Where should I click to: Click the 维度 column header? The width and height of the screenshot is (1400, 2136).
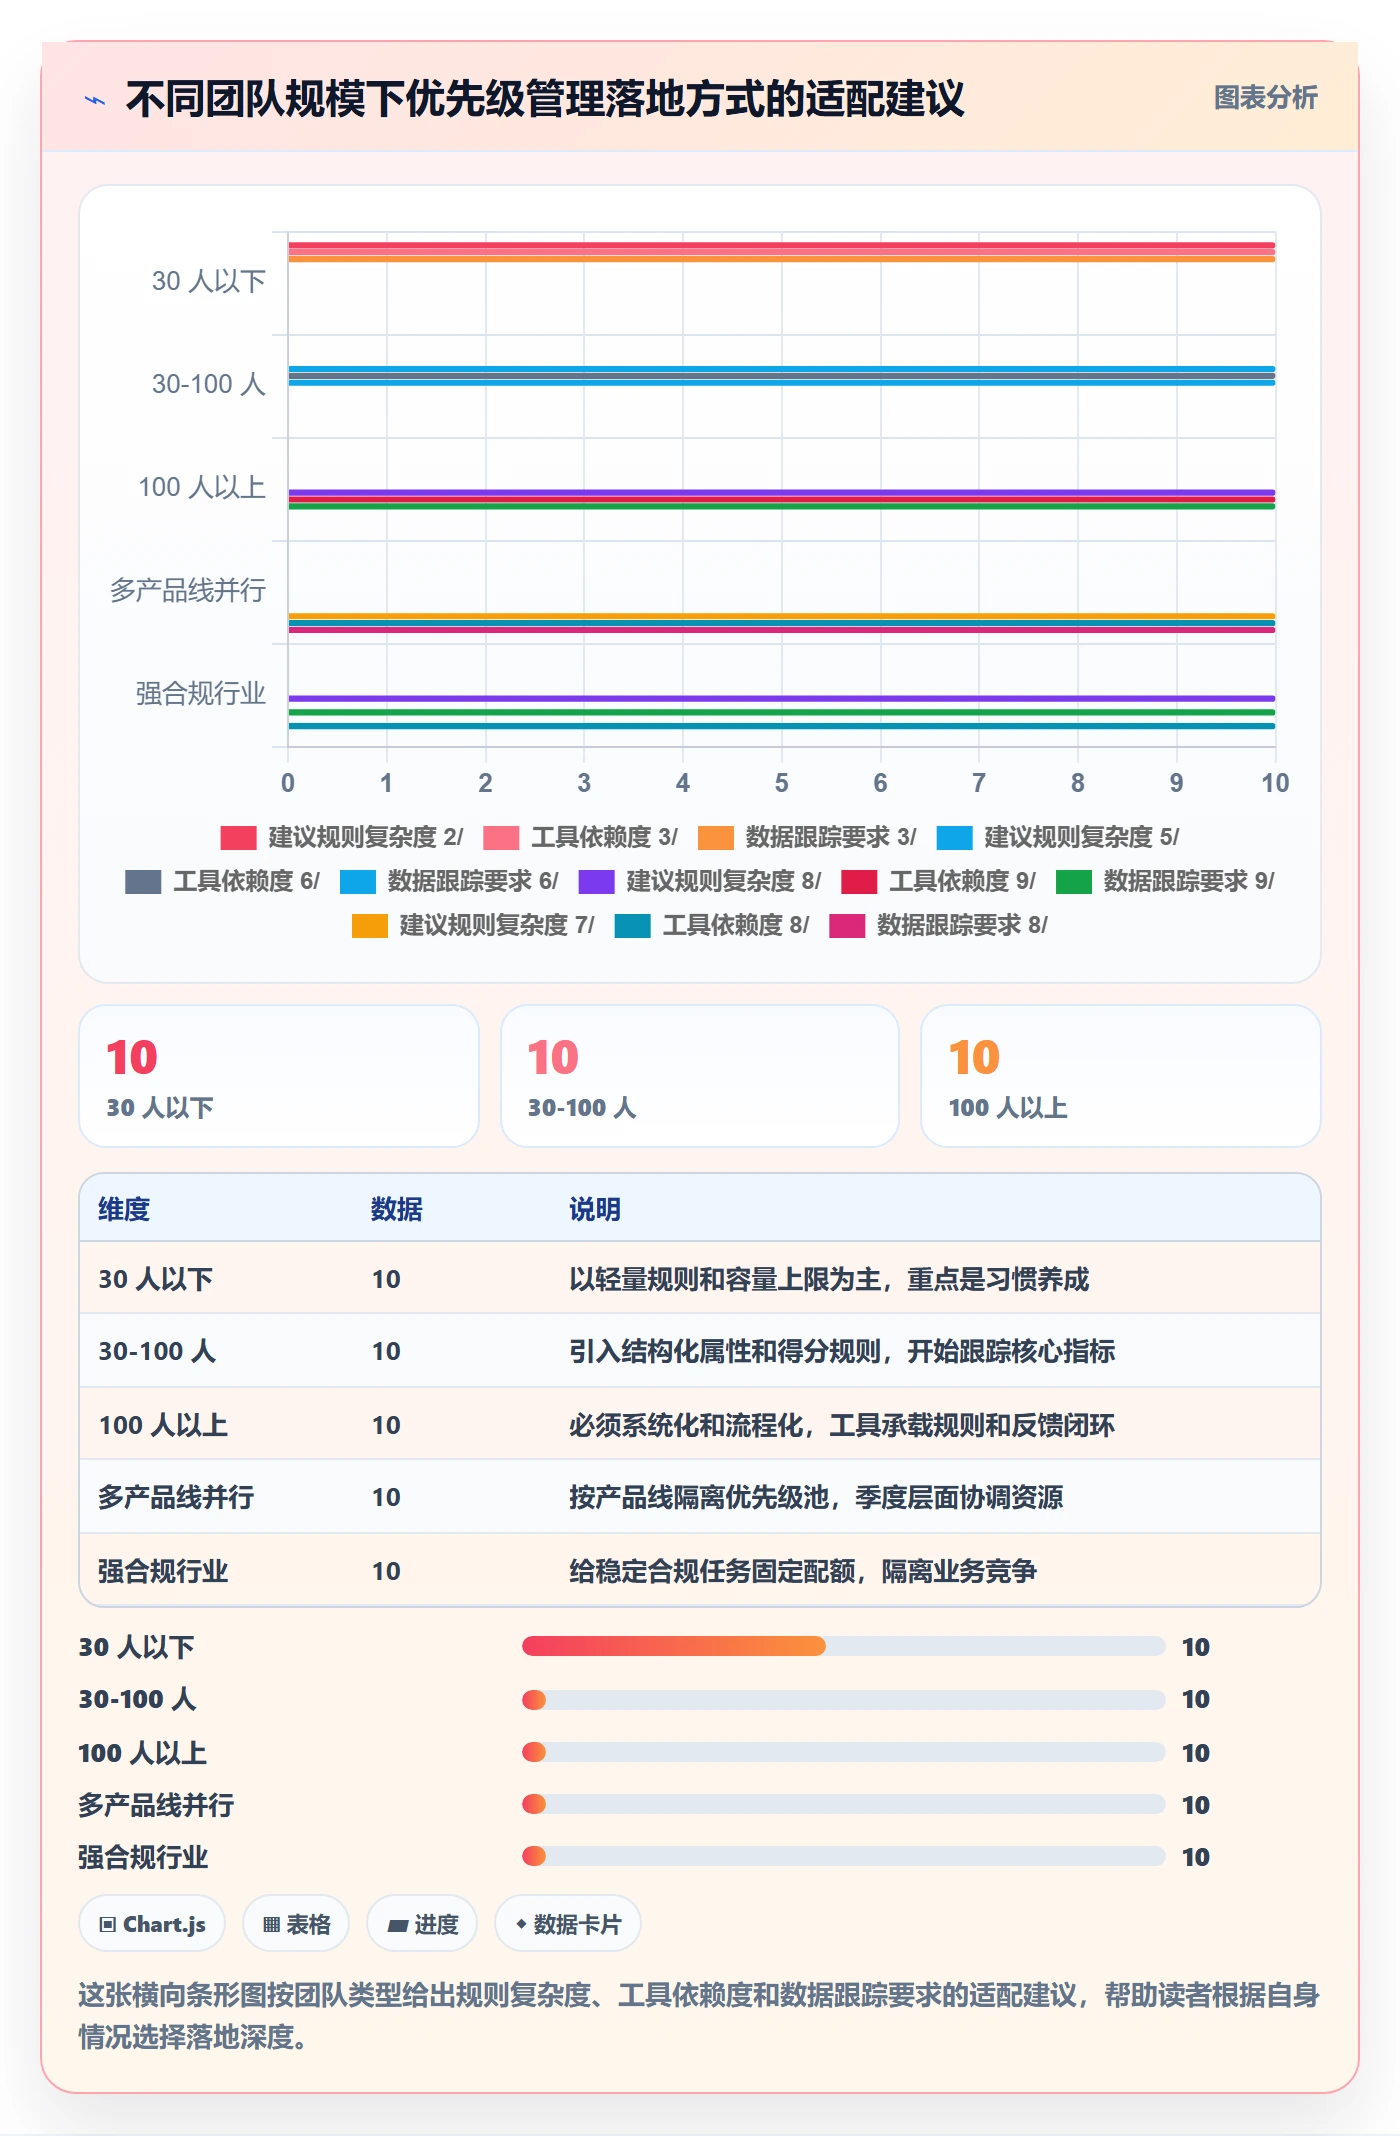124,1209
